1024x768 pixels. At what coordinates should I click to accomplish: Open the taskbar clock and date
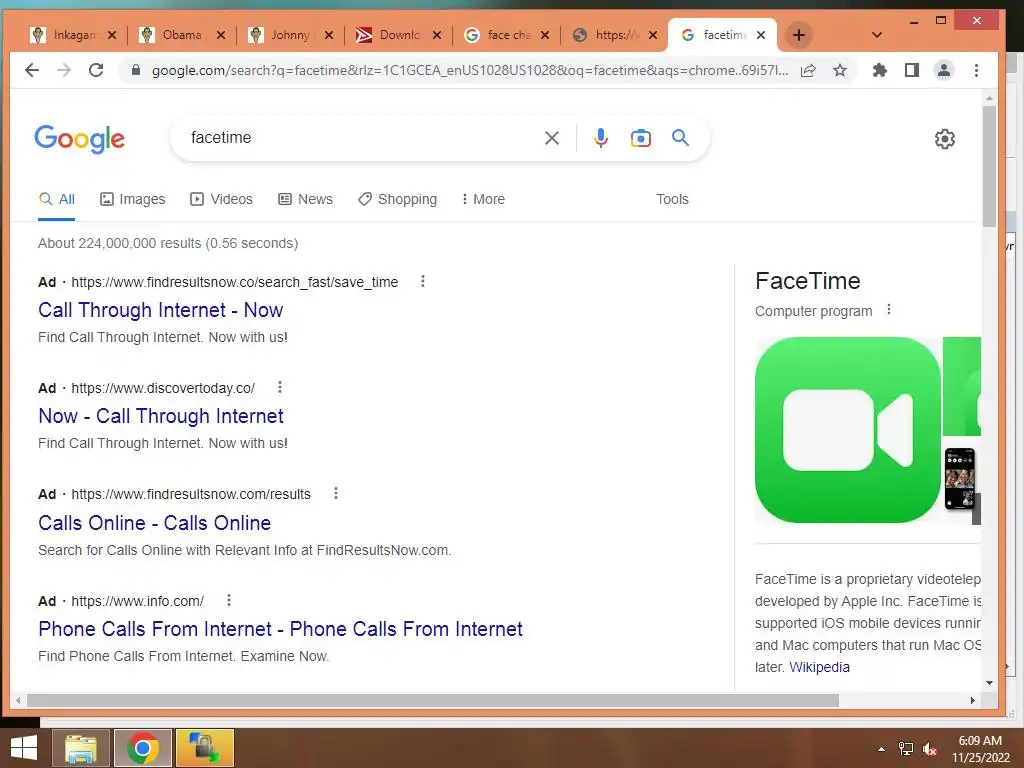[980, 749]
